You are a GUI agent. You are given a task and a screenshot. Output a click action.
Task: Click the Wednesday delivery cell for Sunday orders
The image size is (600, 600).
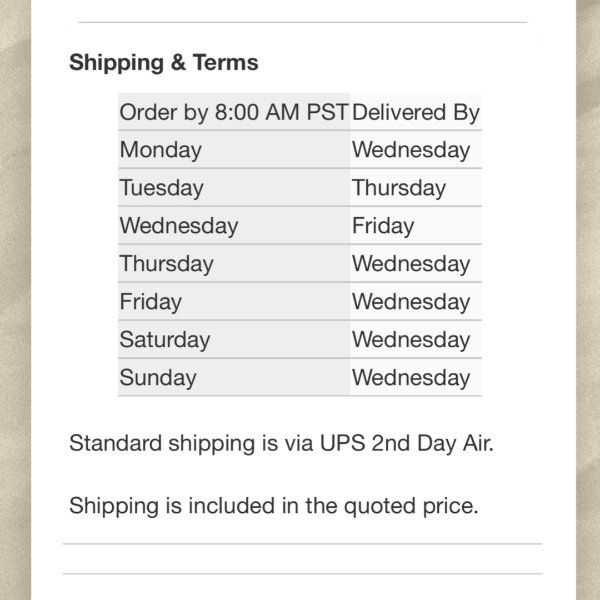pyautogui.click(x=416, y=377)
